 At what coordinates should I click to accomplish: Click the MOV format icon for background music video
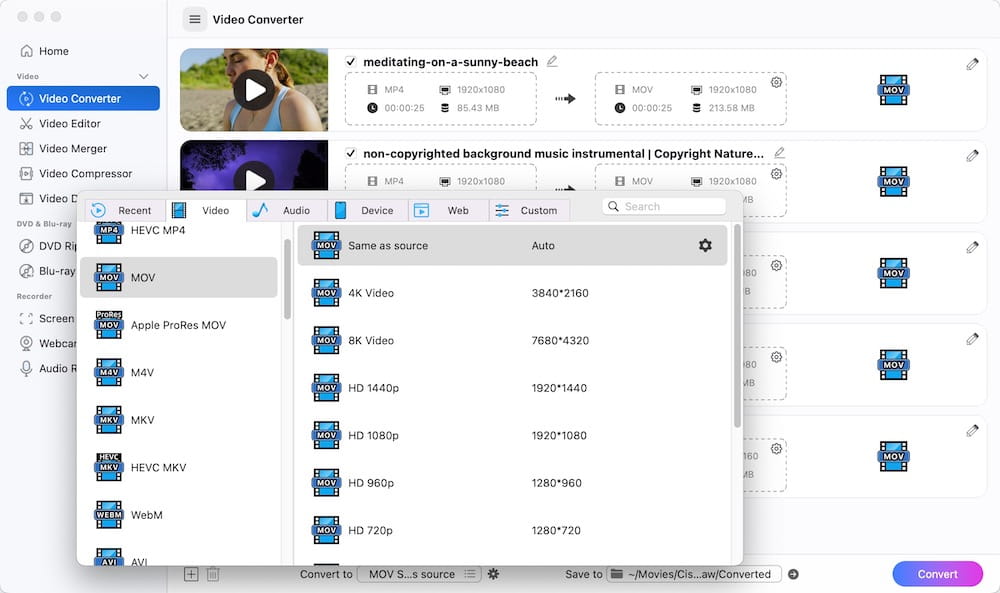pos(893,182)
